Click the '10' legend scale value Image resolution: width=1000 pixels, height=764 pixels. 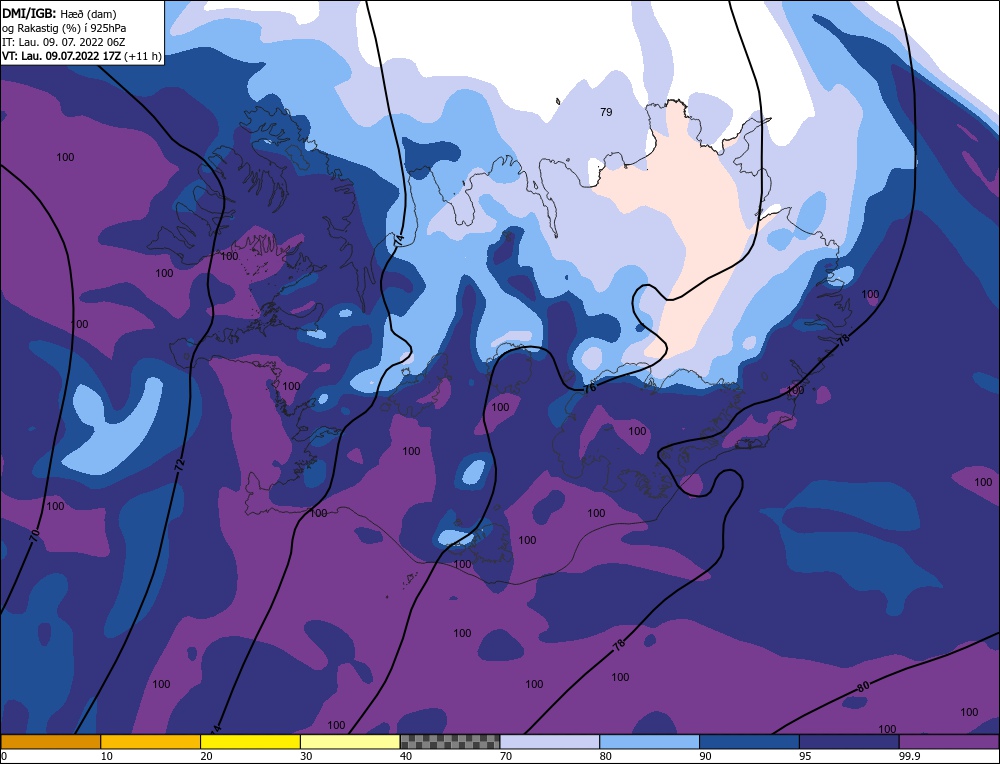(107, 756)
